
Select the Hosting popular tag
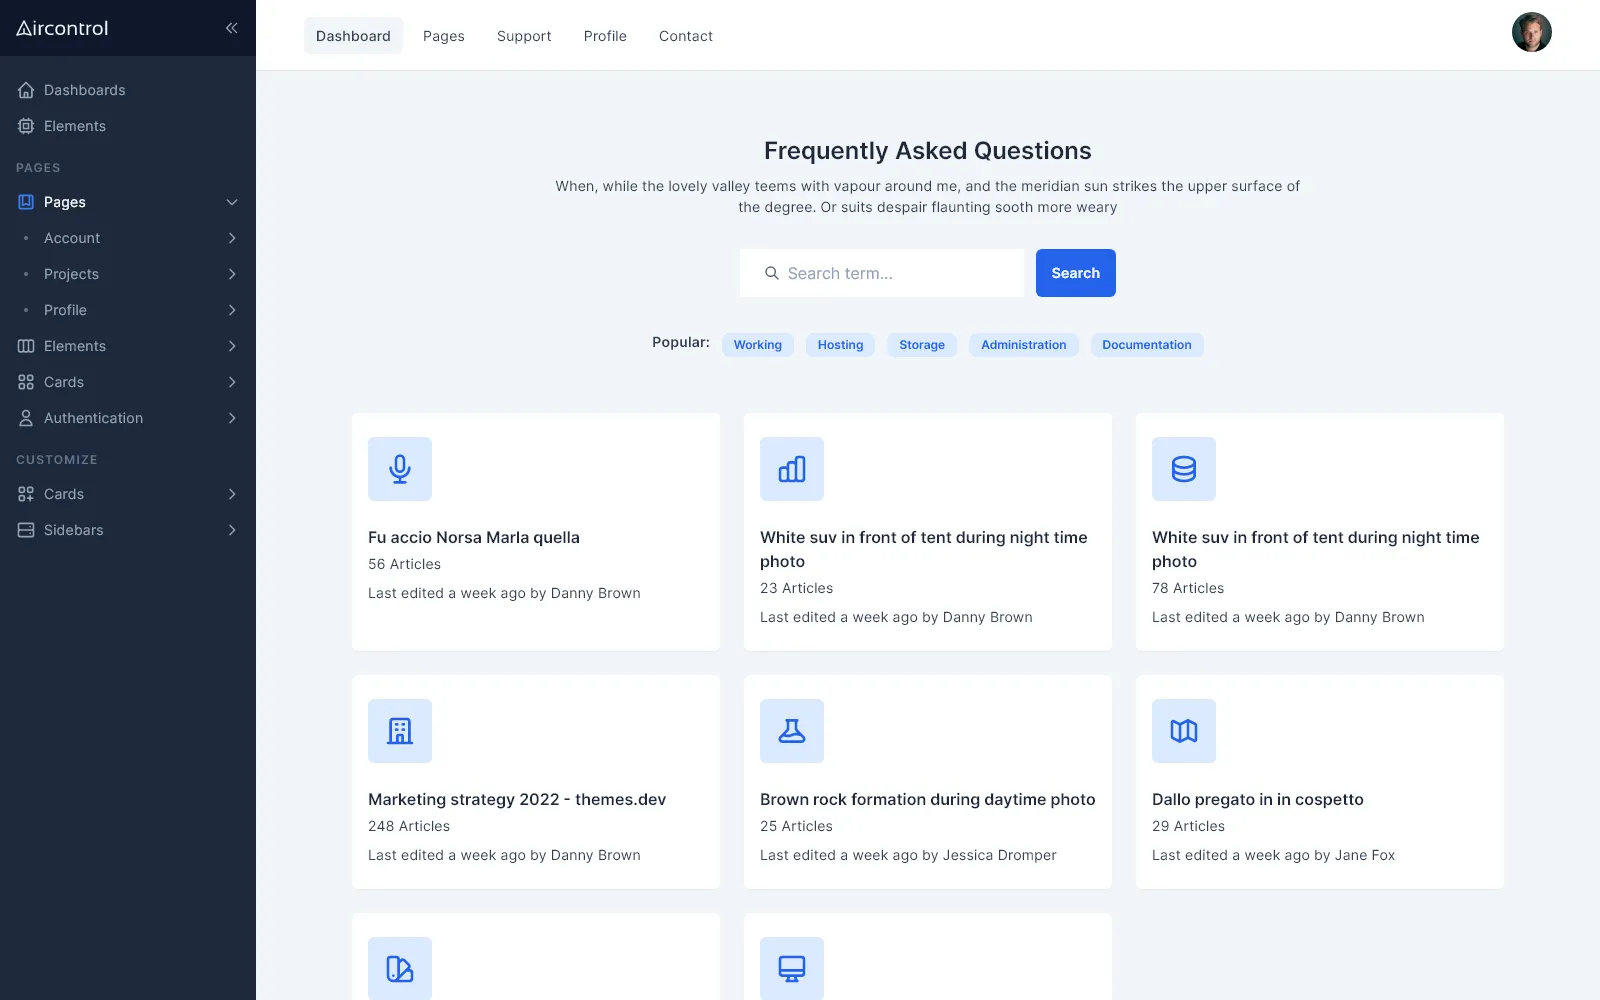840,345
